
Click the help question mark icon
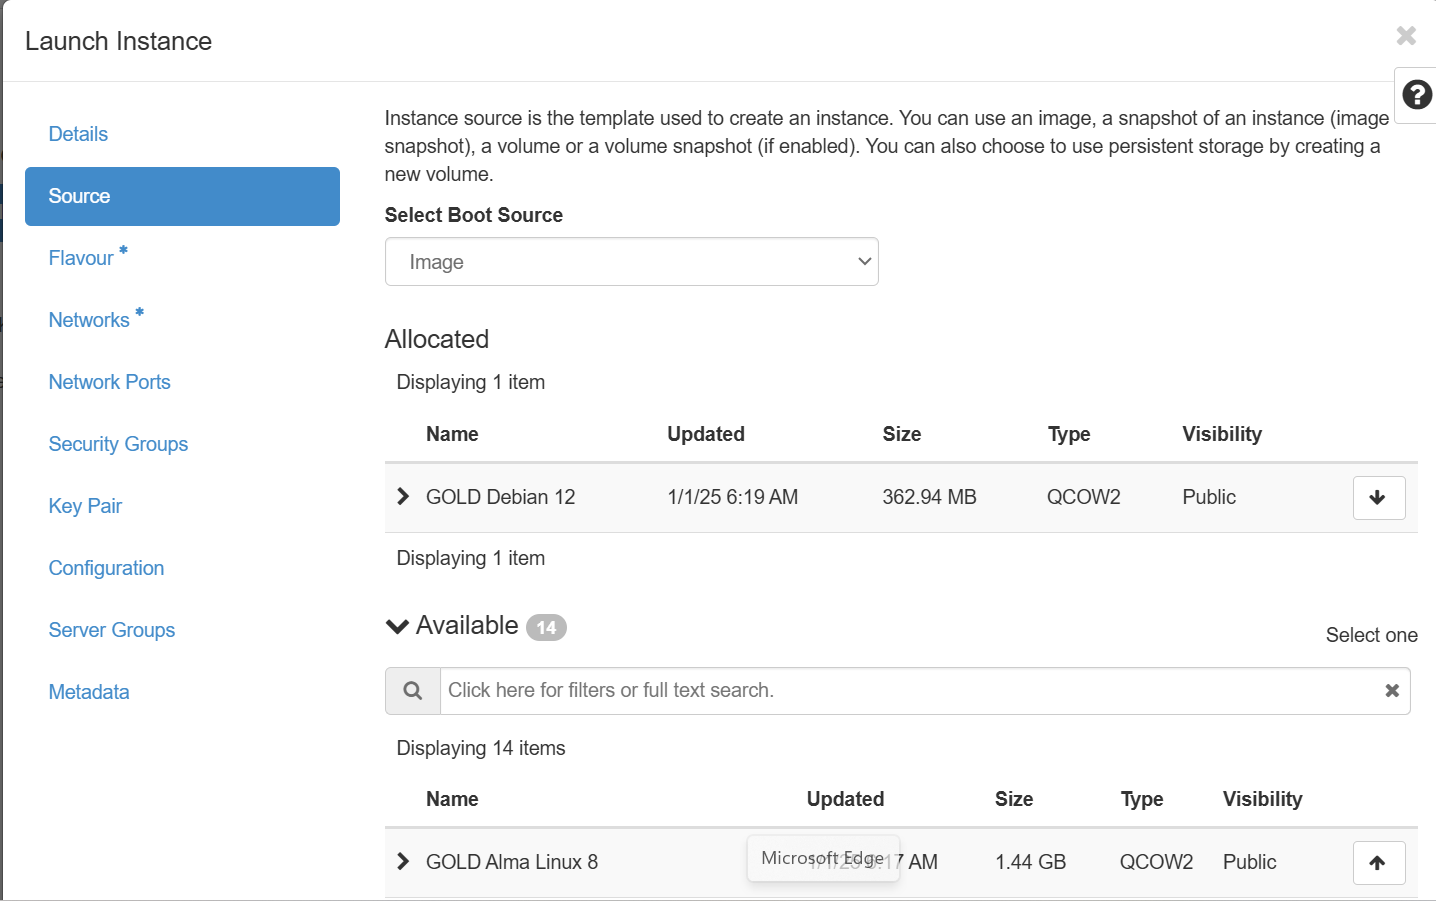[x=1416, y=95]
